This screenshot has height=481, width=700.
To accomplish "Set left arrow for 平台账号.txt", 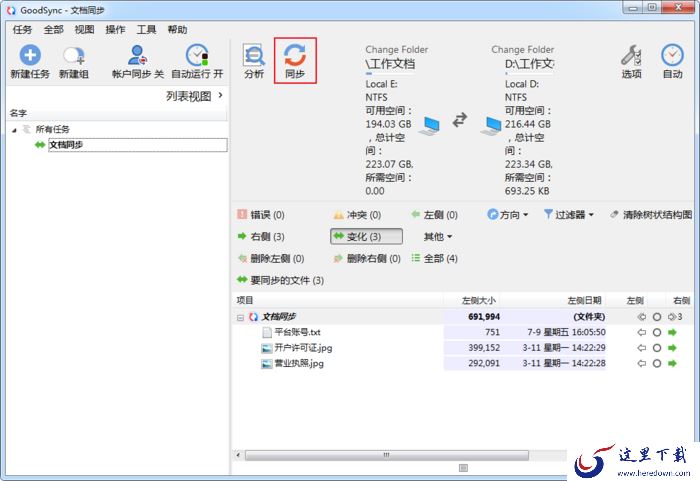I will (642, 332).
